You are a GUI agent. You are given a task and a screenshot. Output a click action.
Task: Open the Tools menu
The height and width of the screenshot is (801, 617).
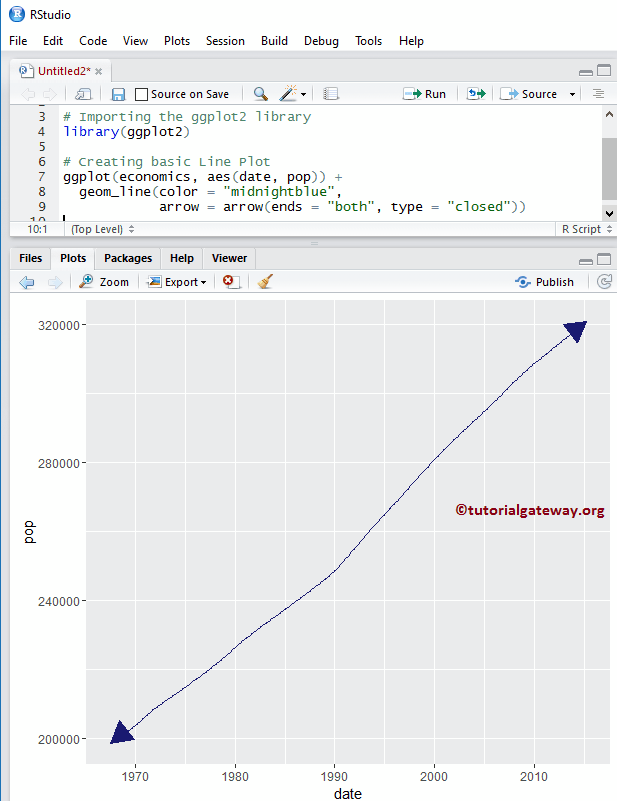[369, 41]
